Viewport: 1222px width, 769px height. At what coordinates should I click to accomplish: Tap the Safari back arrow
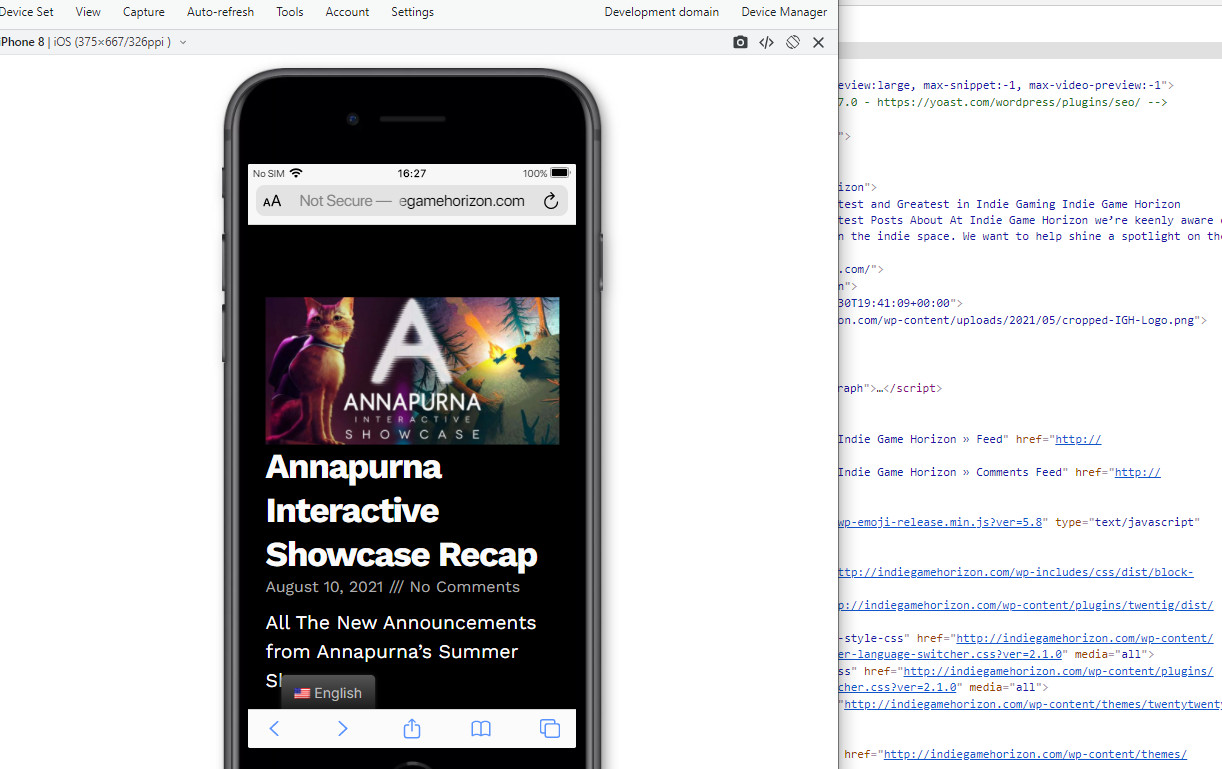tap(274, 728)
